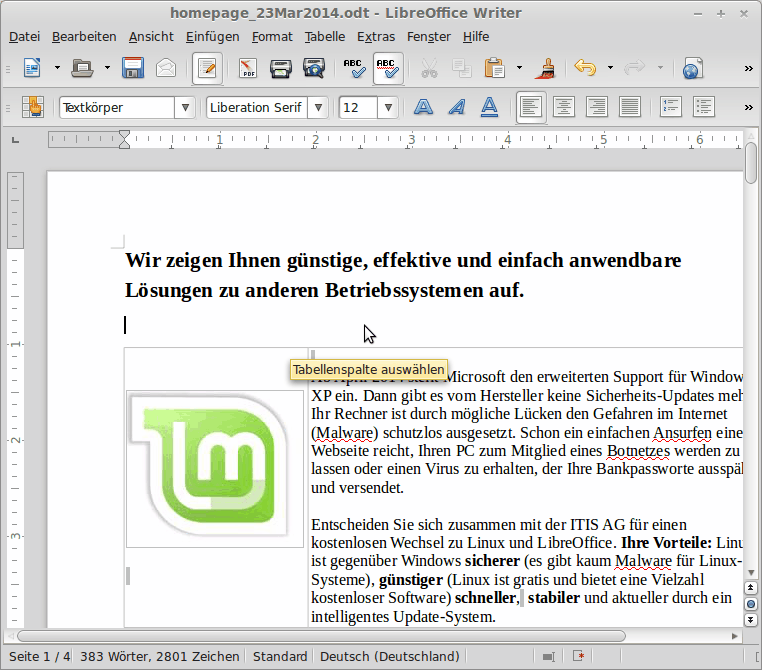Show more standard toolbar buttons chevron
This screenshot has width=762, height=670.
(748, 69)
